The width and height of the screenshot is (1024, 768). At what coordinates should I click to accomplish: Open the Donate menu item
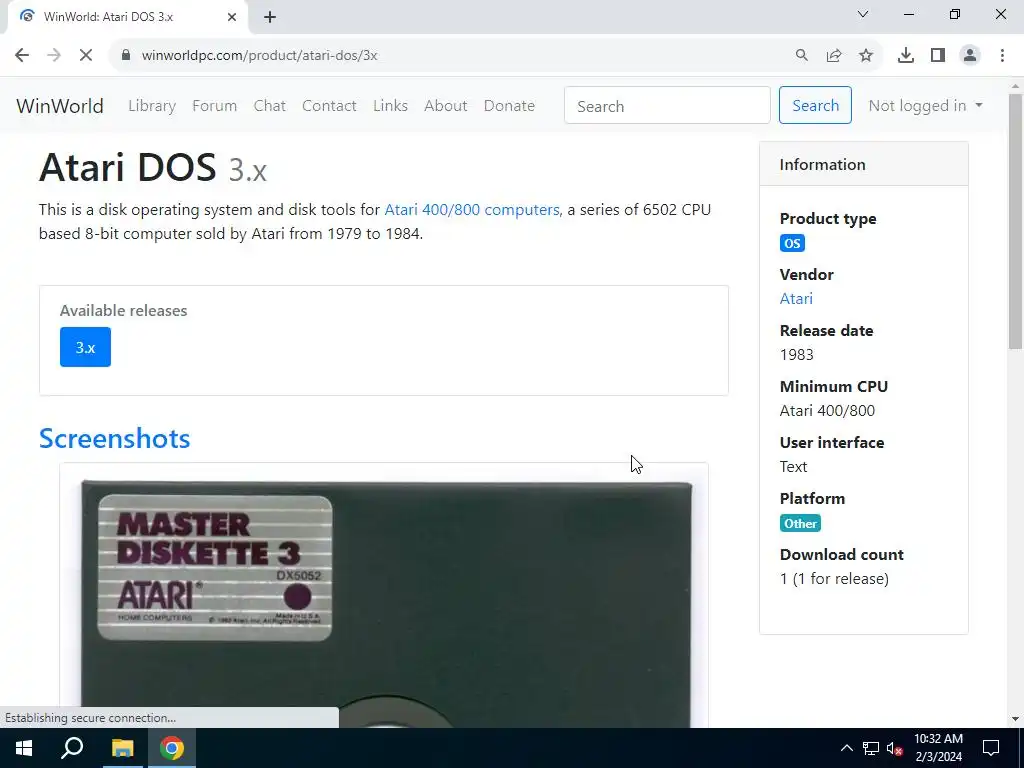click(x=509, y=106)
